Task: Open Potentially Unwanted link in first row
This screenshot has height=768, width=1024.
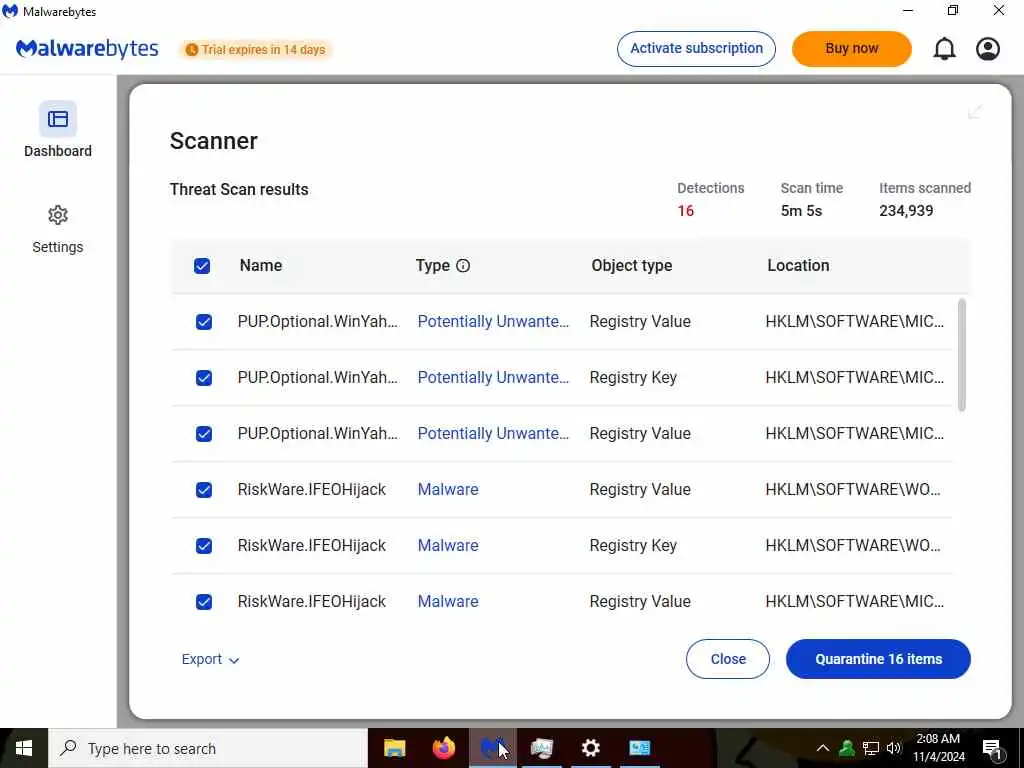Action: pos(493,321)
